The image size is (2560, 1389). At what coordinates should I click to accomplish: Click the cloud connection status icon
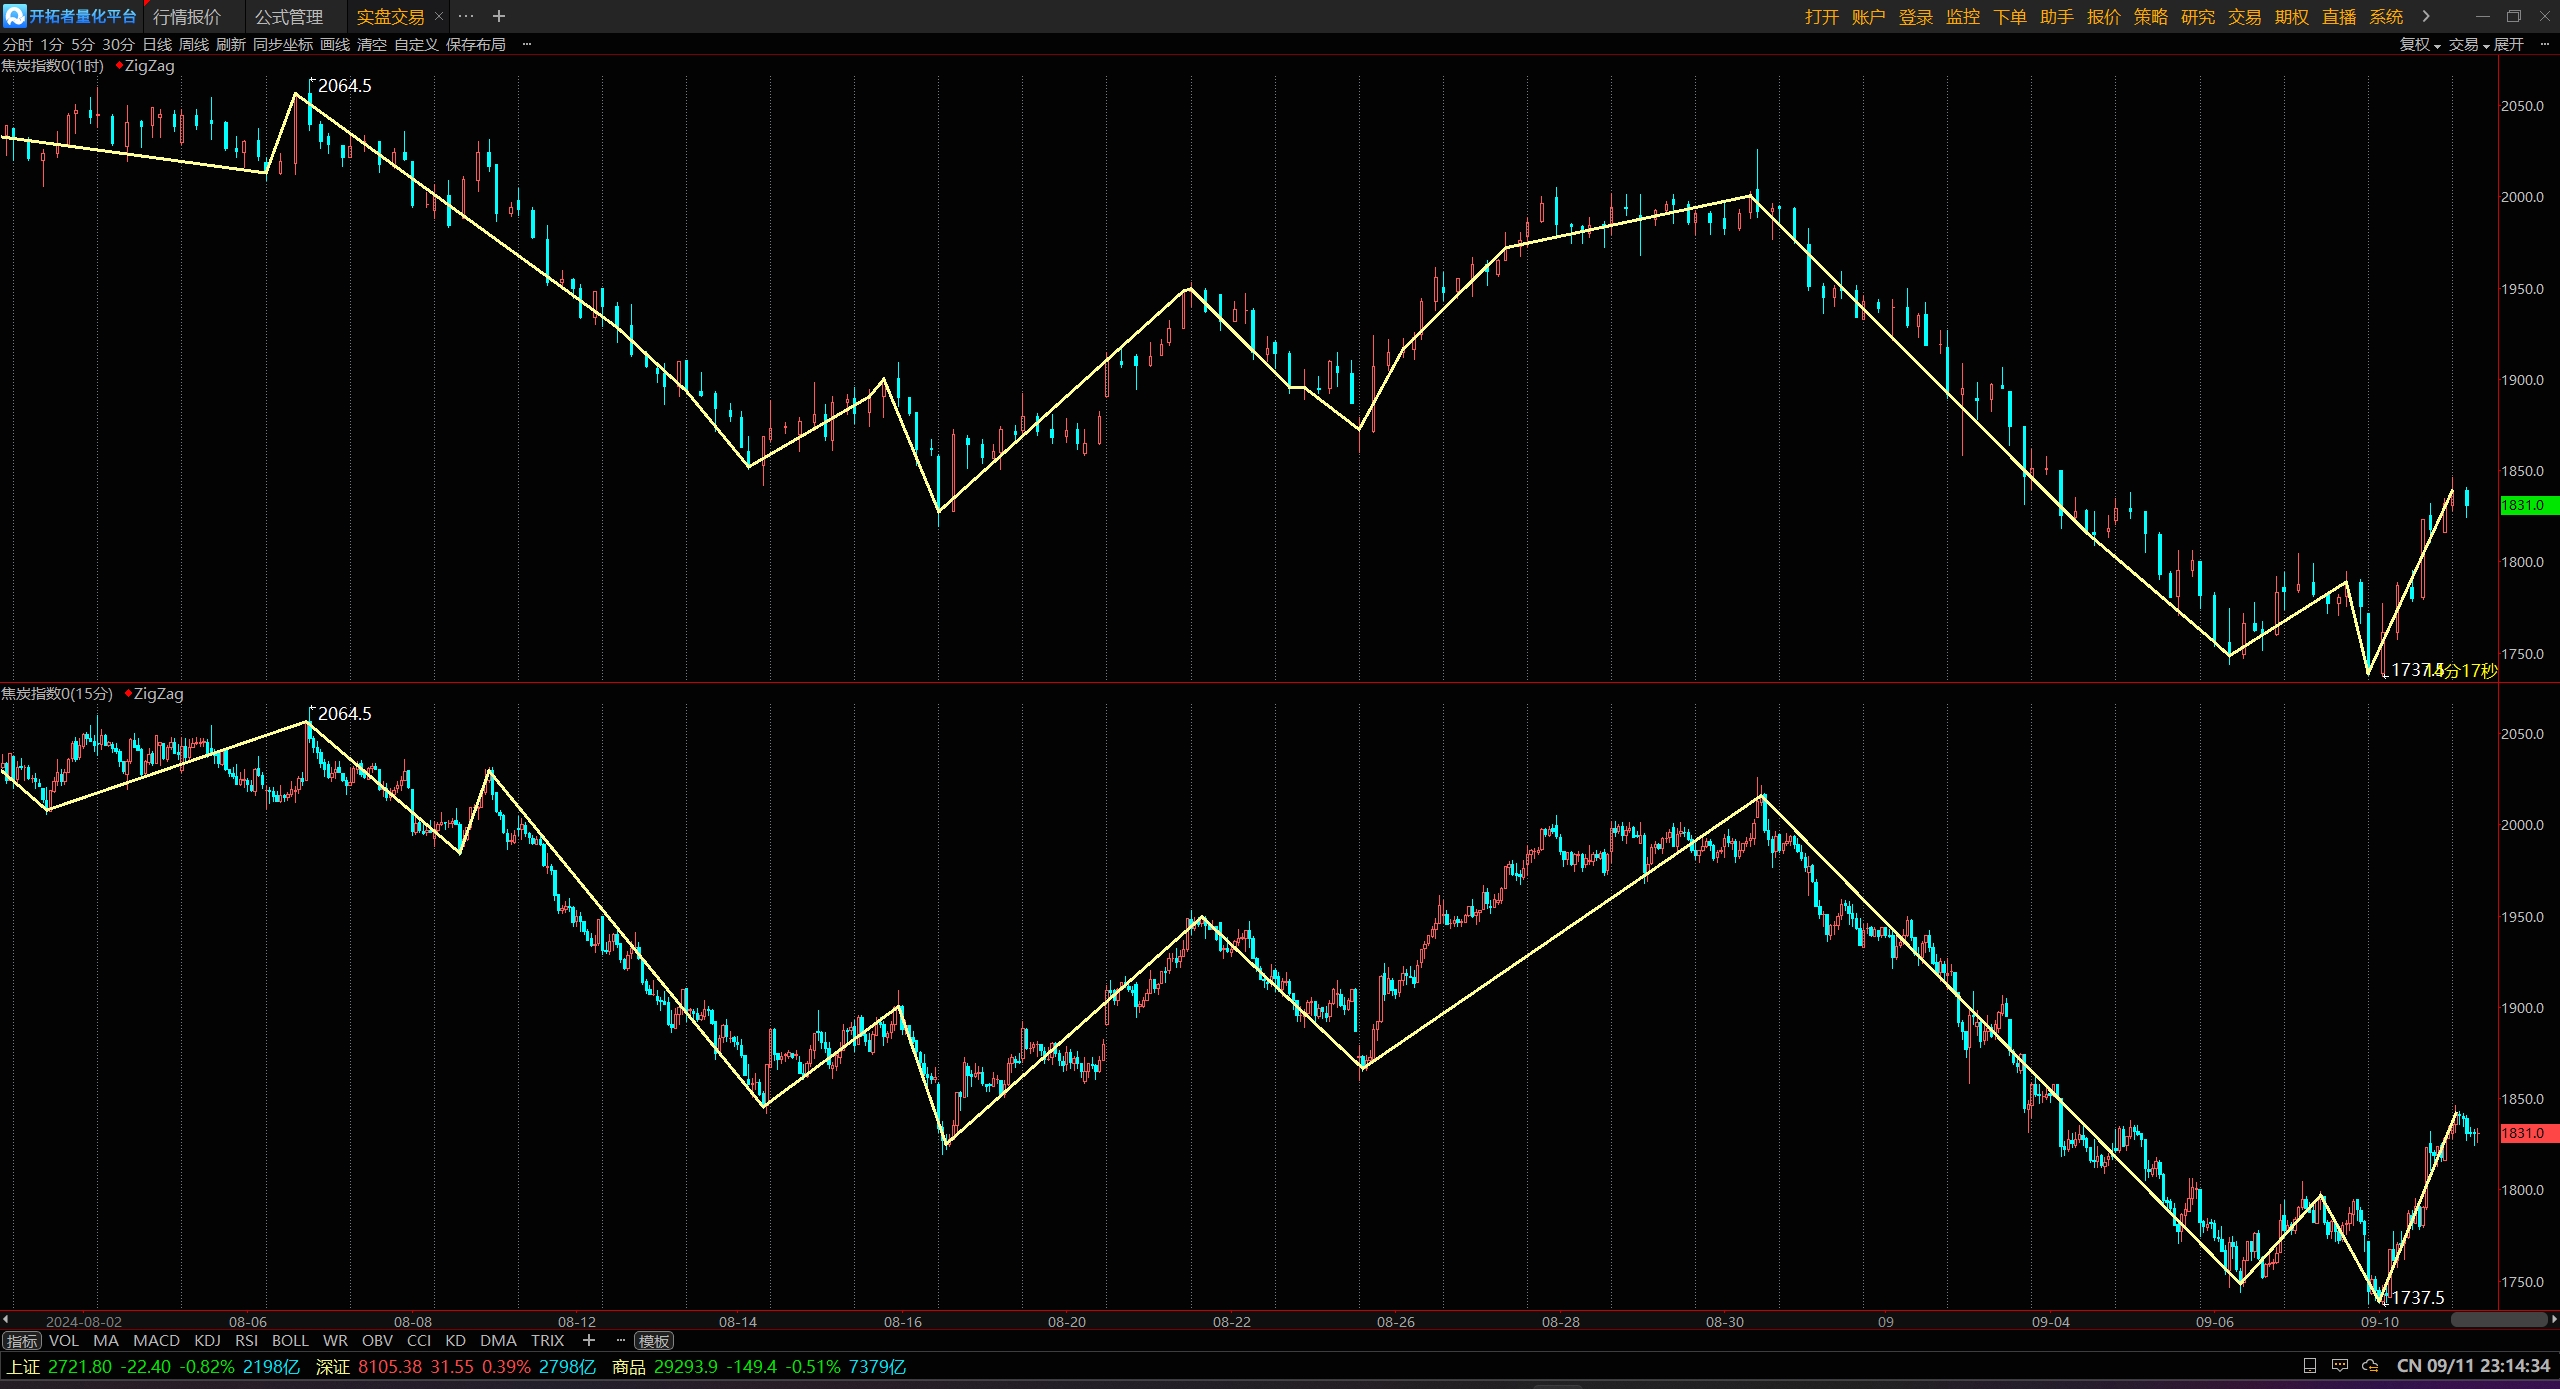(x=2370, y=1366)
